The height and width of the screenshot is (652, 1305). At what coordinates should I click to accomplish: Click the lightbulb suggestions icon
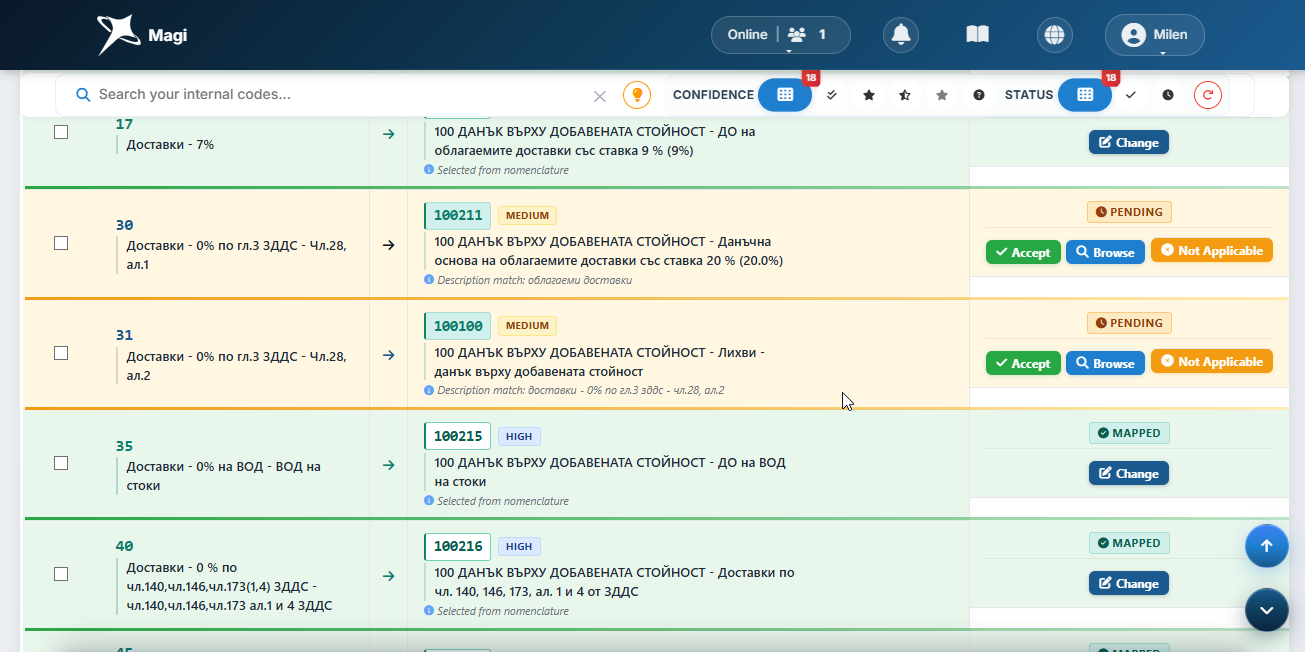637,95
